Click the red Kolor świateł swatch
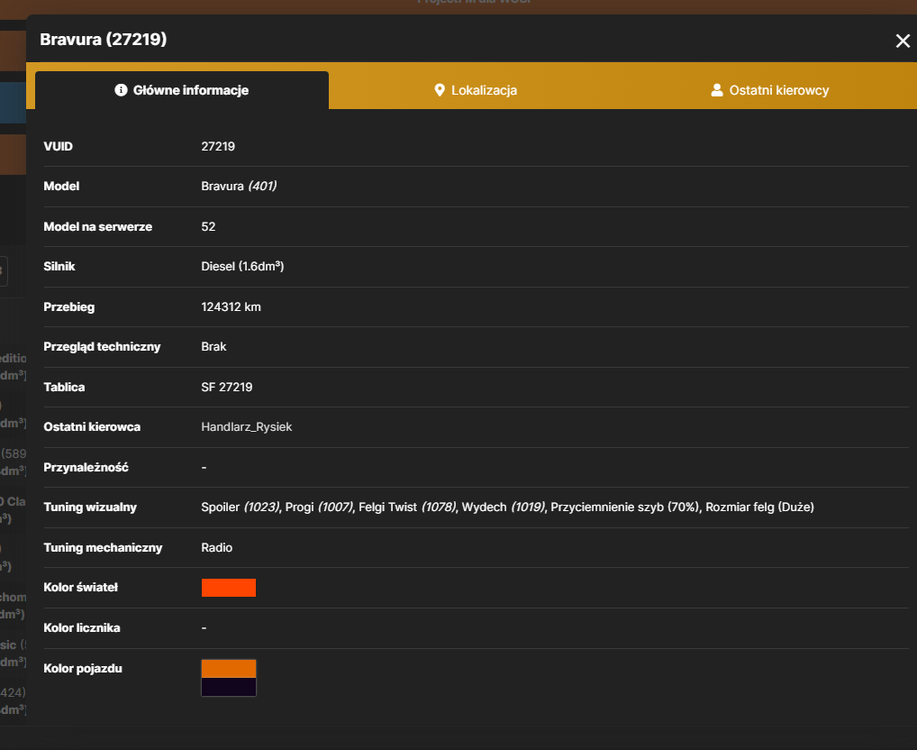The width and height of the screenshot is (917, 750). coord(229,587)
